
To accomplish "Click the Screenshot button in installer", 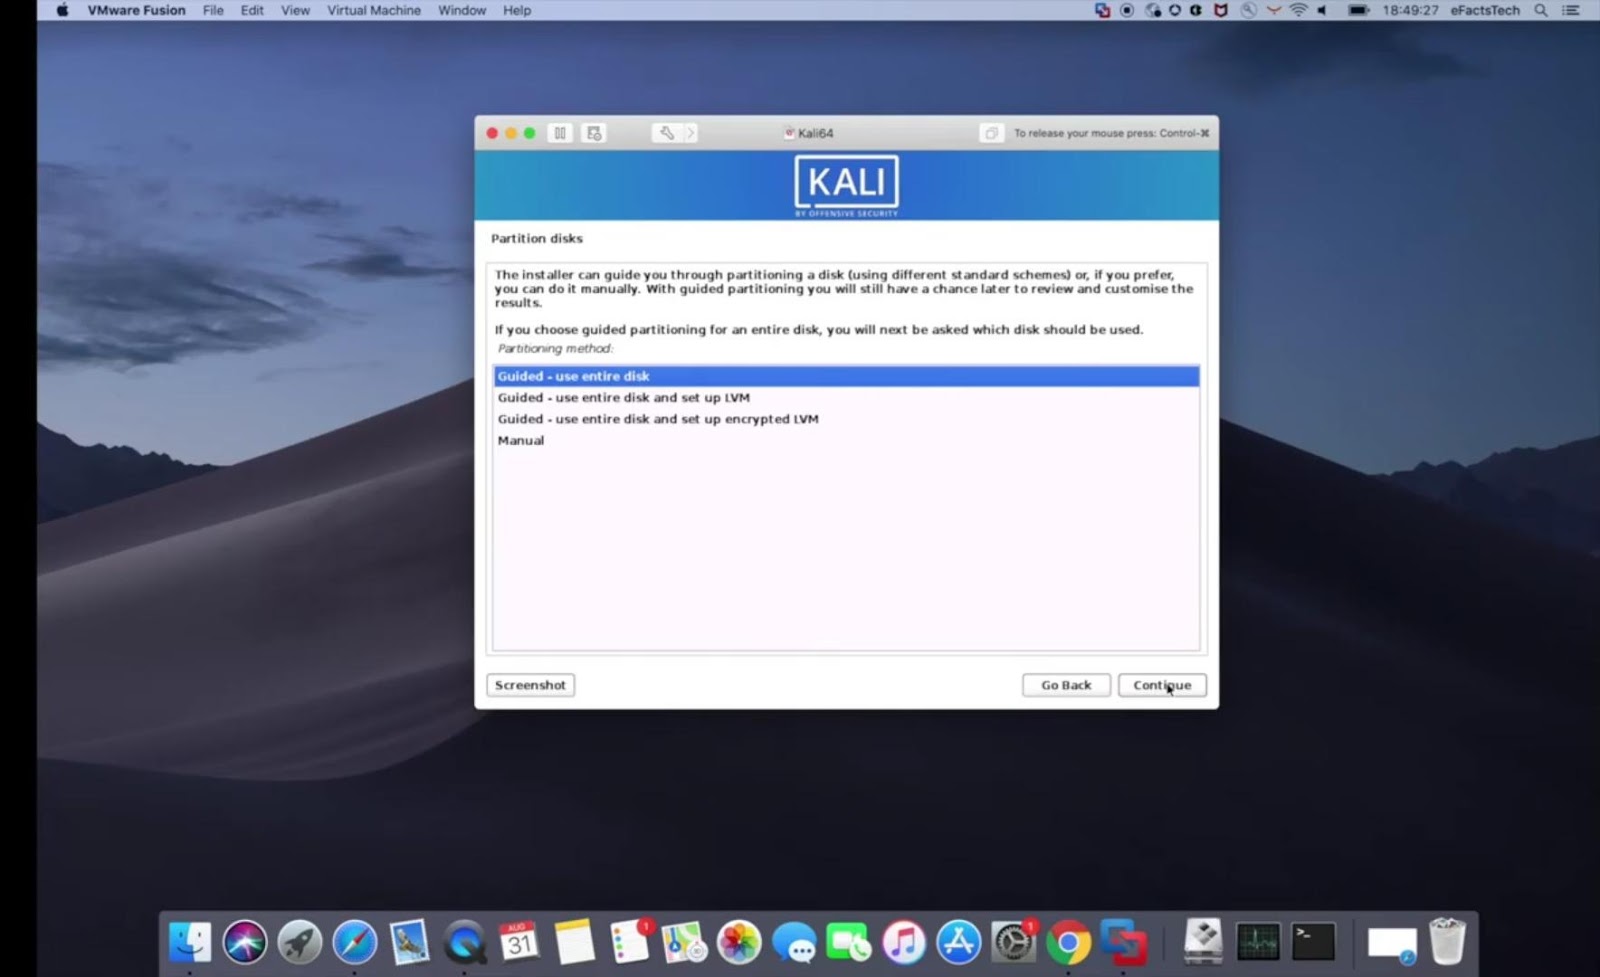I will tap(530, 685).
